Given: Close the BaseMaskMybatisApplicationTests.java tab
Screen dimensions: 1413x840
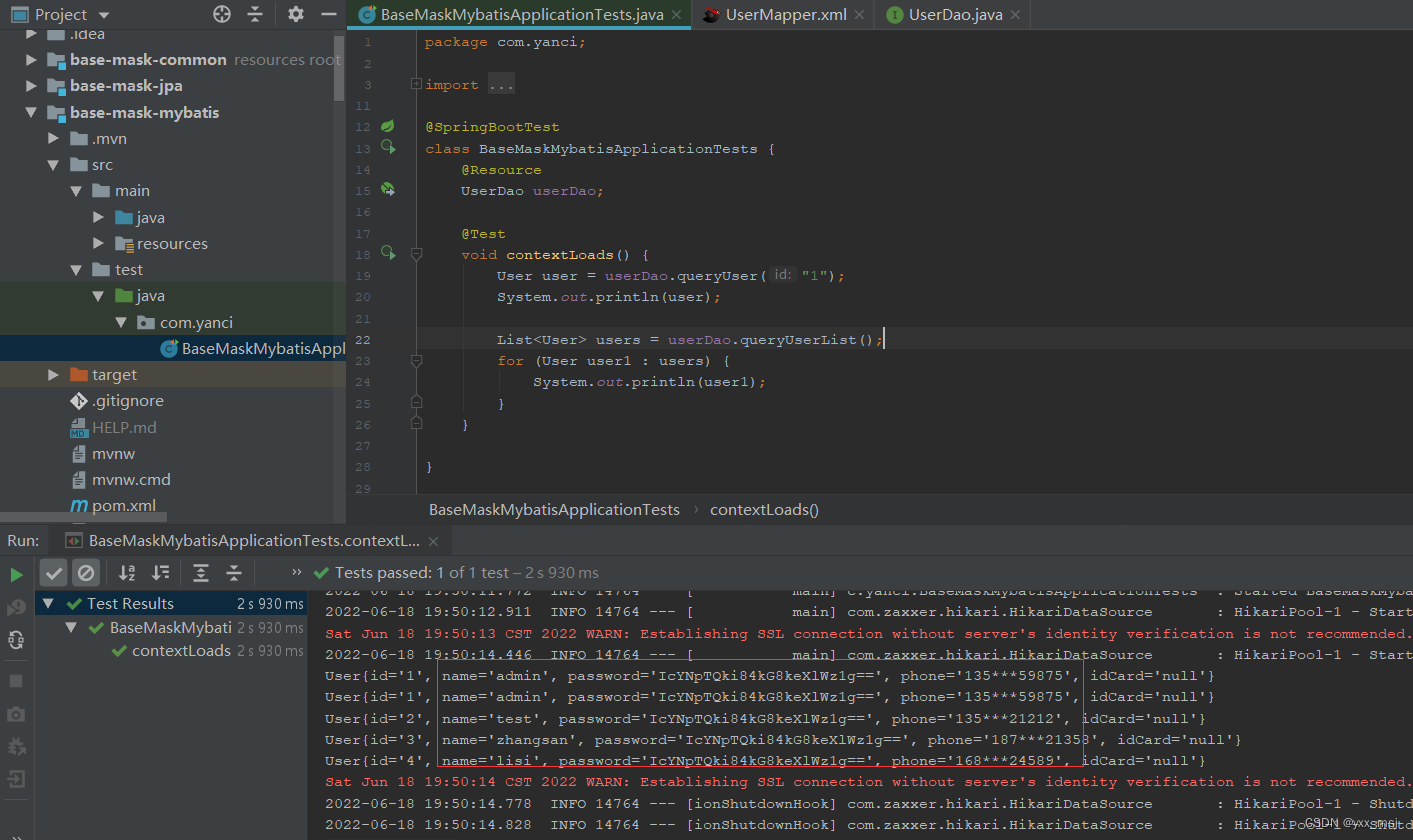Looking at the screenshot, I should click(x=675, y=15).
